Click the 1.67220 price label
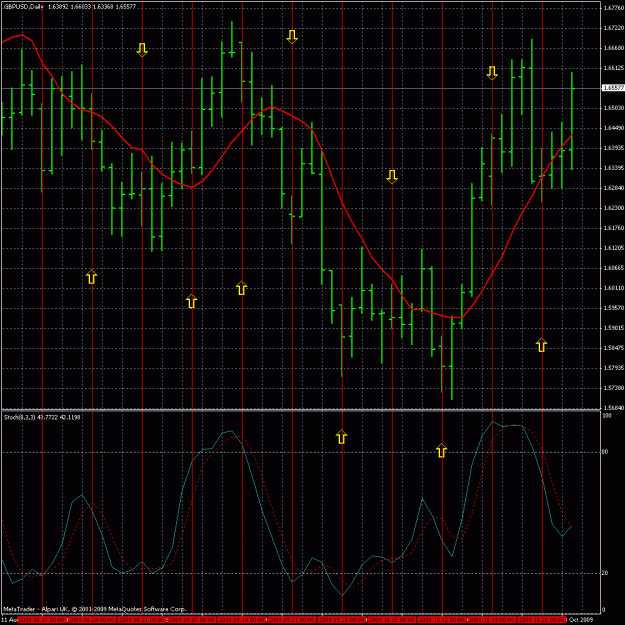Screen dimensions: 625x625 click(x=613, y=28)
